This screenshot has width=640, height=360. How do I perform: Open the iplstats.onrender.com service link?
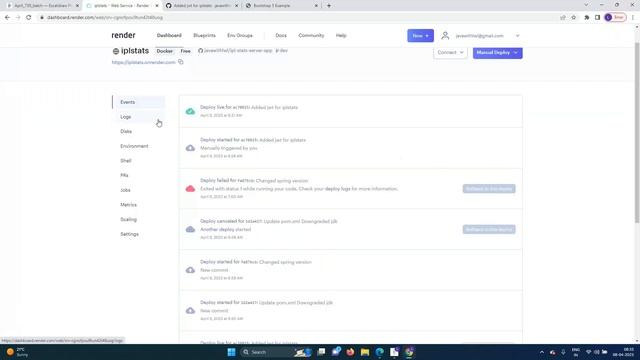pos(144,62)
